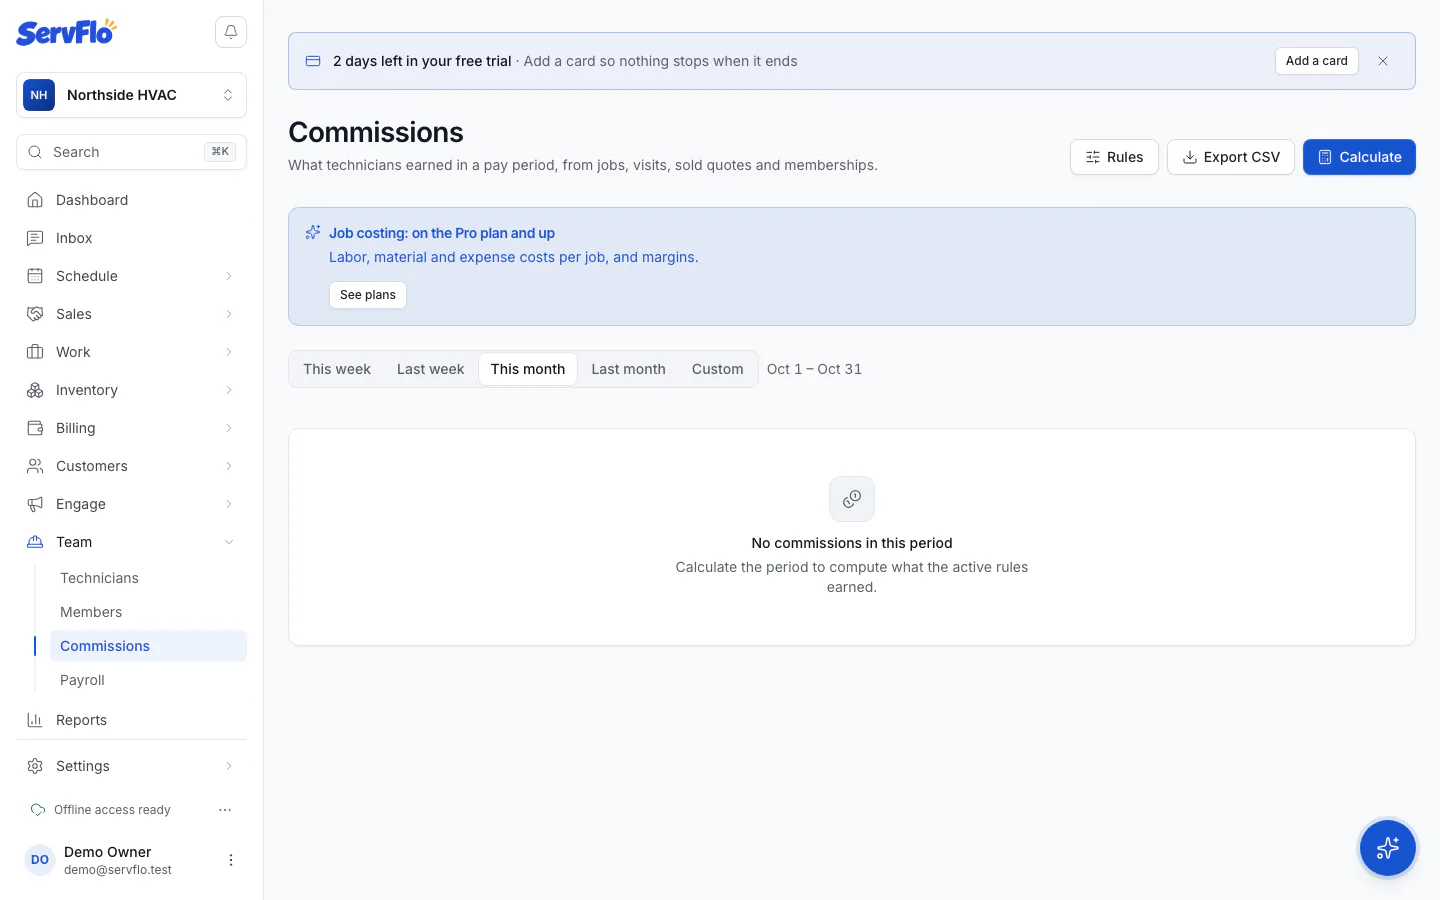
Task: Open the Northside HVAC workspace switcher
Action: pyautogui.click(x=131, y=95)
